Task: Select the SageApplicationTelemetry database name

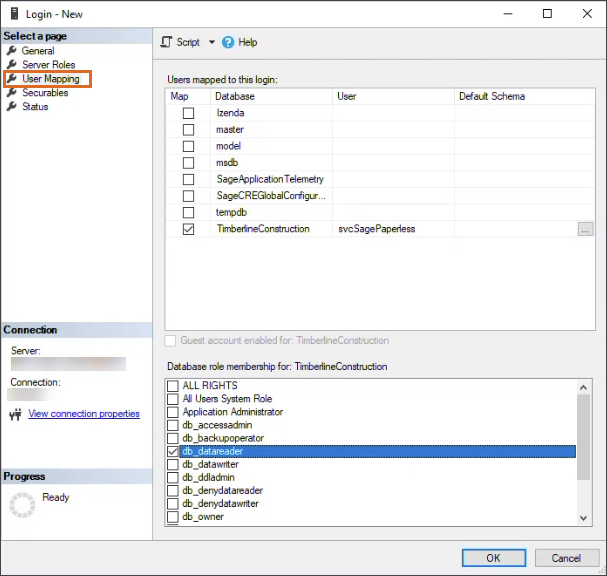Action: (270, 179)
